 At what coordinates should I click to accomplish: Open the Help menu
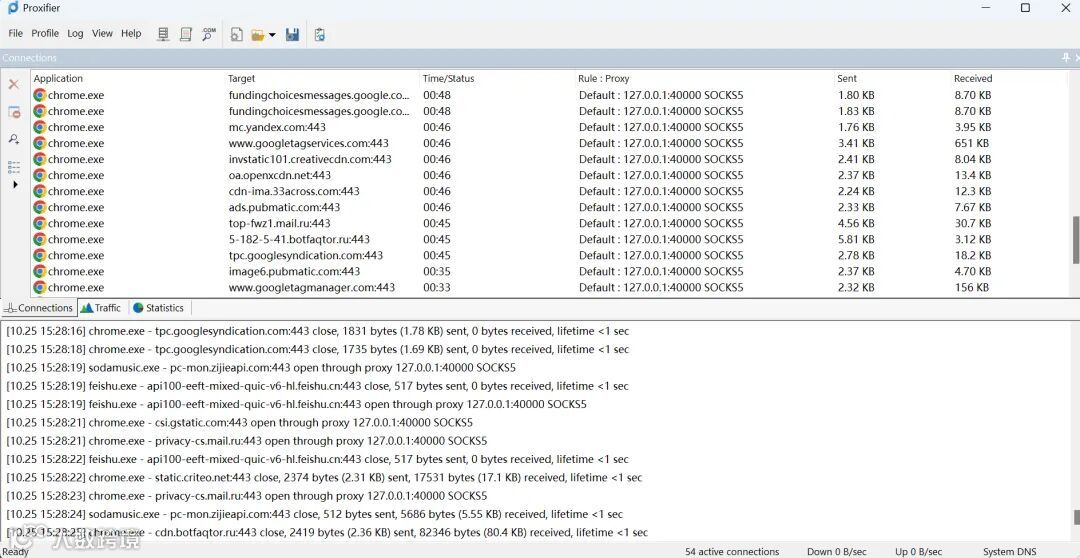click(131, 33)
